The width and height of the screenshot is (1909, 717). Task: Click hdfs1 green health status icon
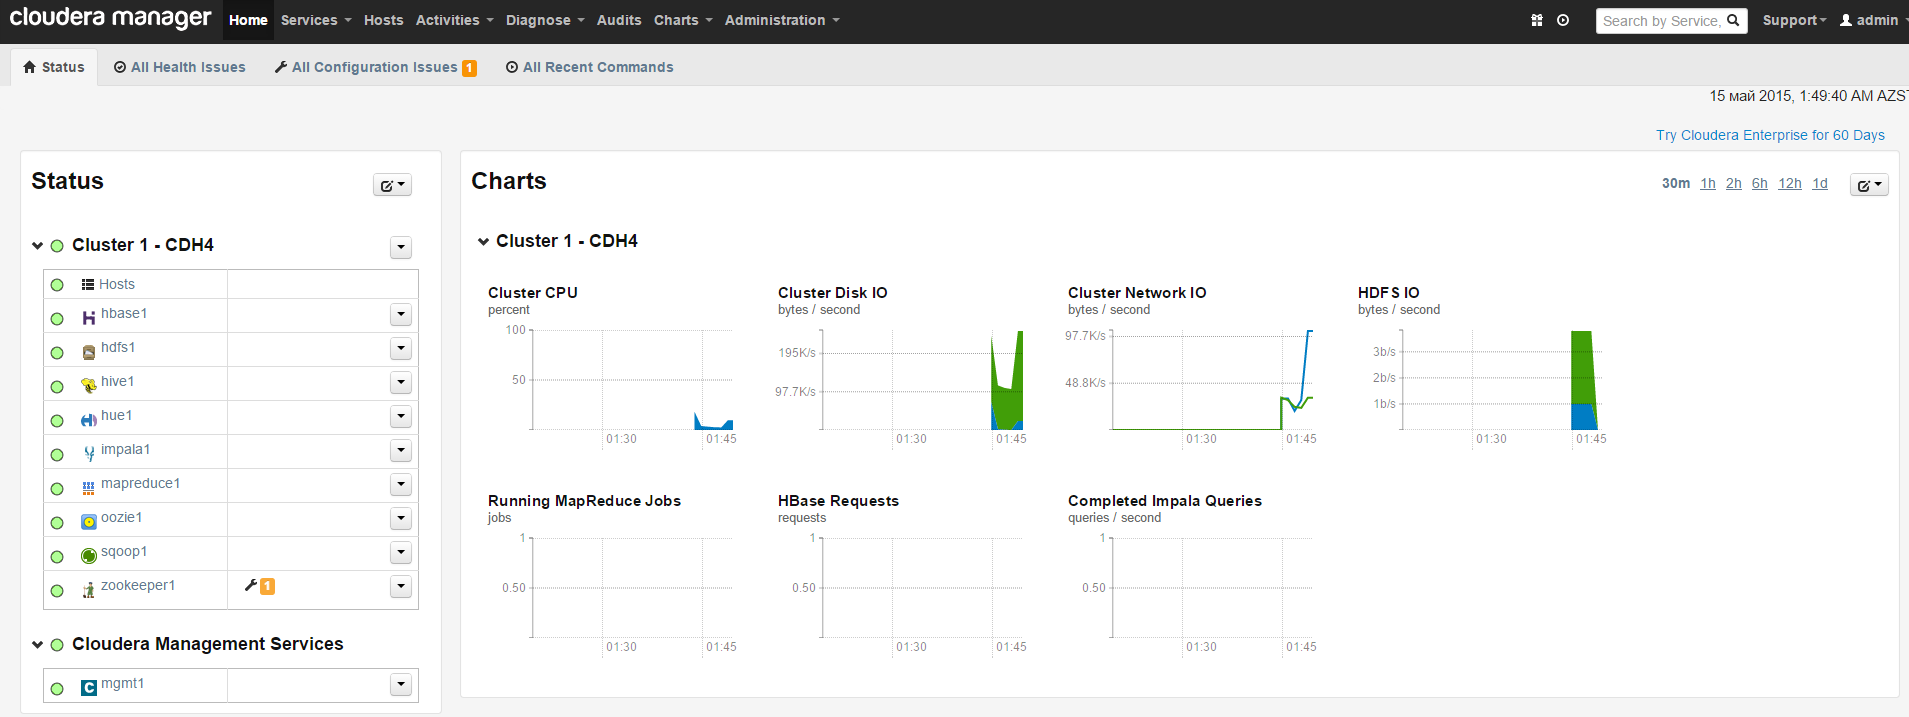57,353
